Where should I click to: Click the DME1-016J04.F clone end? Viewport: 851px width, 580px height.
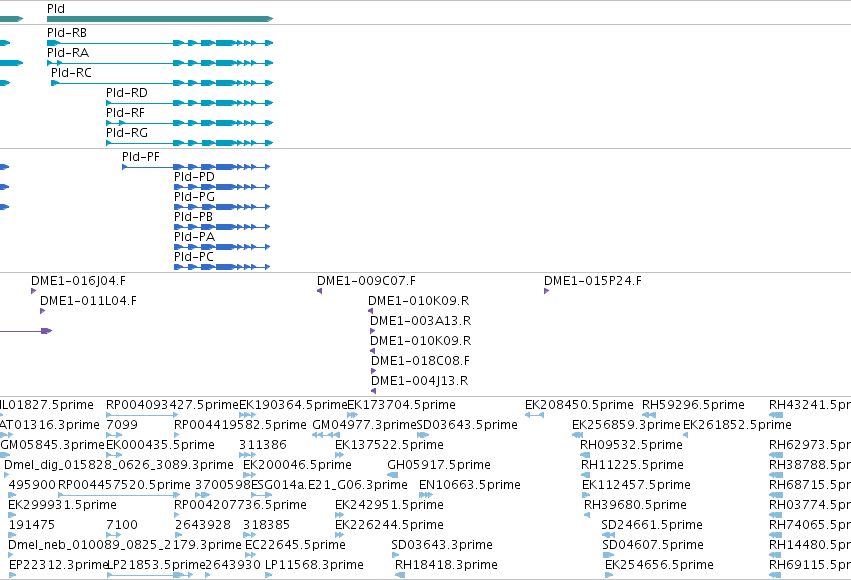34,291
